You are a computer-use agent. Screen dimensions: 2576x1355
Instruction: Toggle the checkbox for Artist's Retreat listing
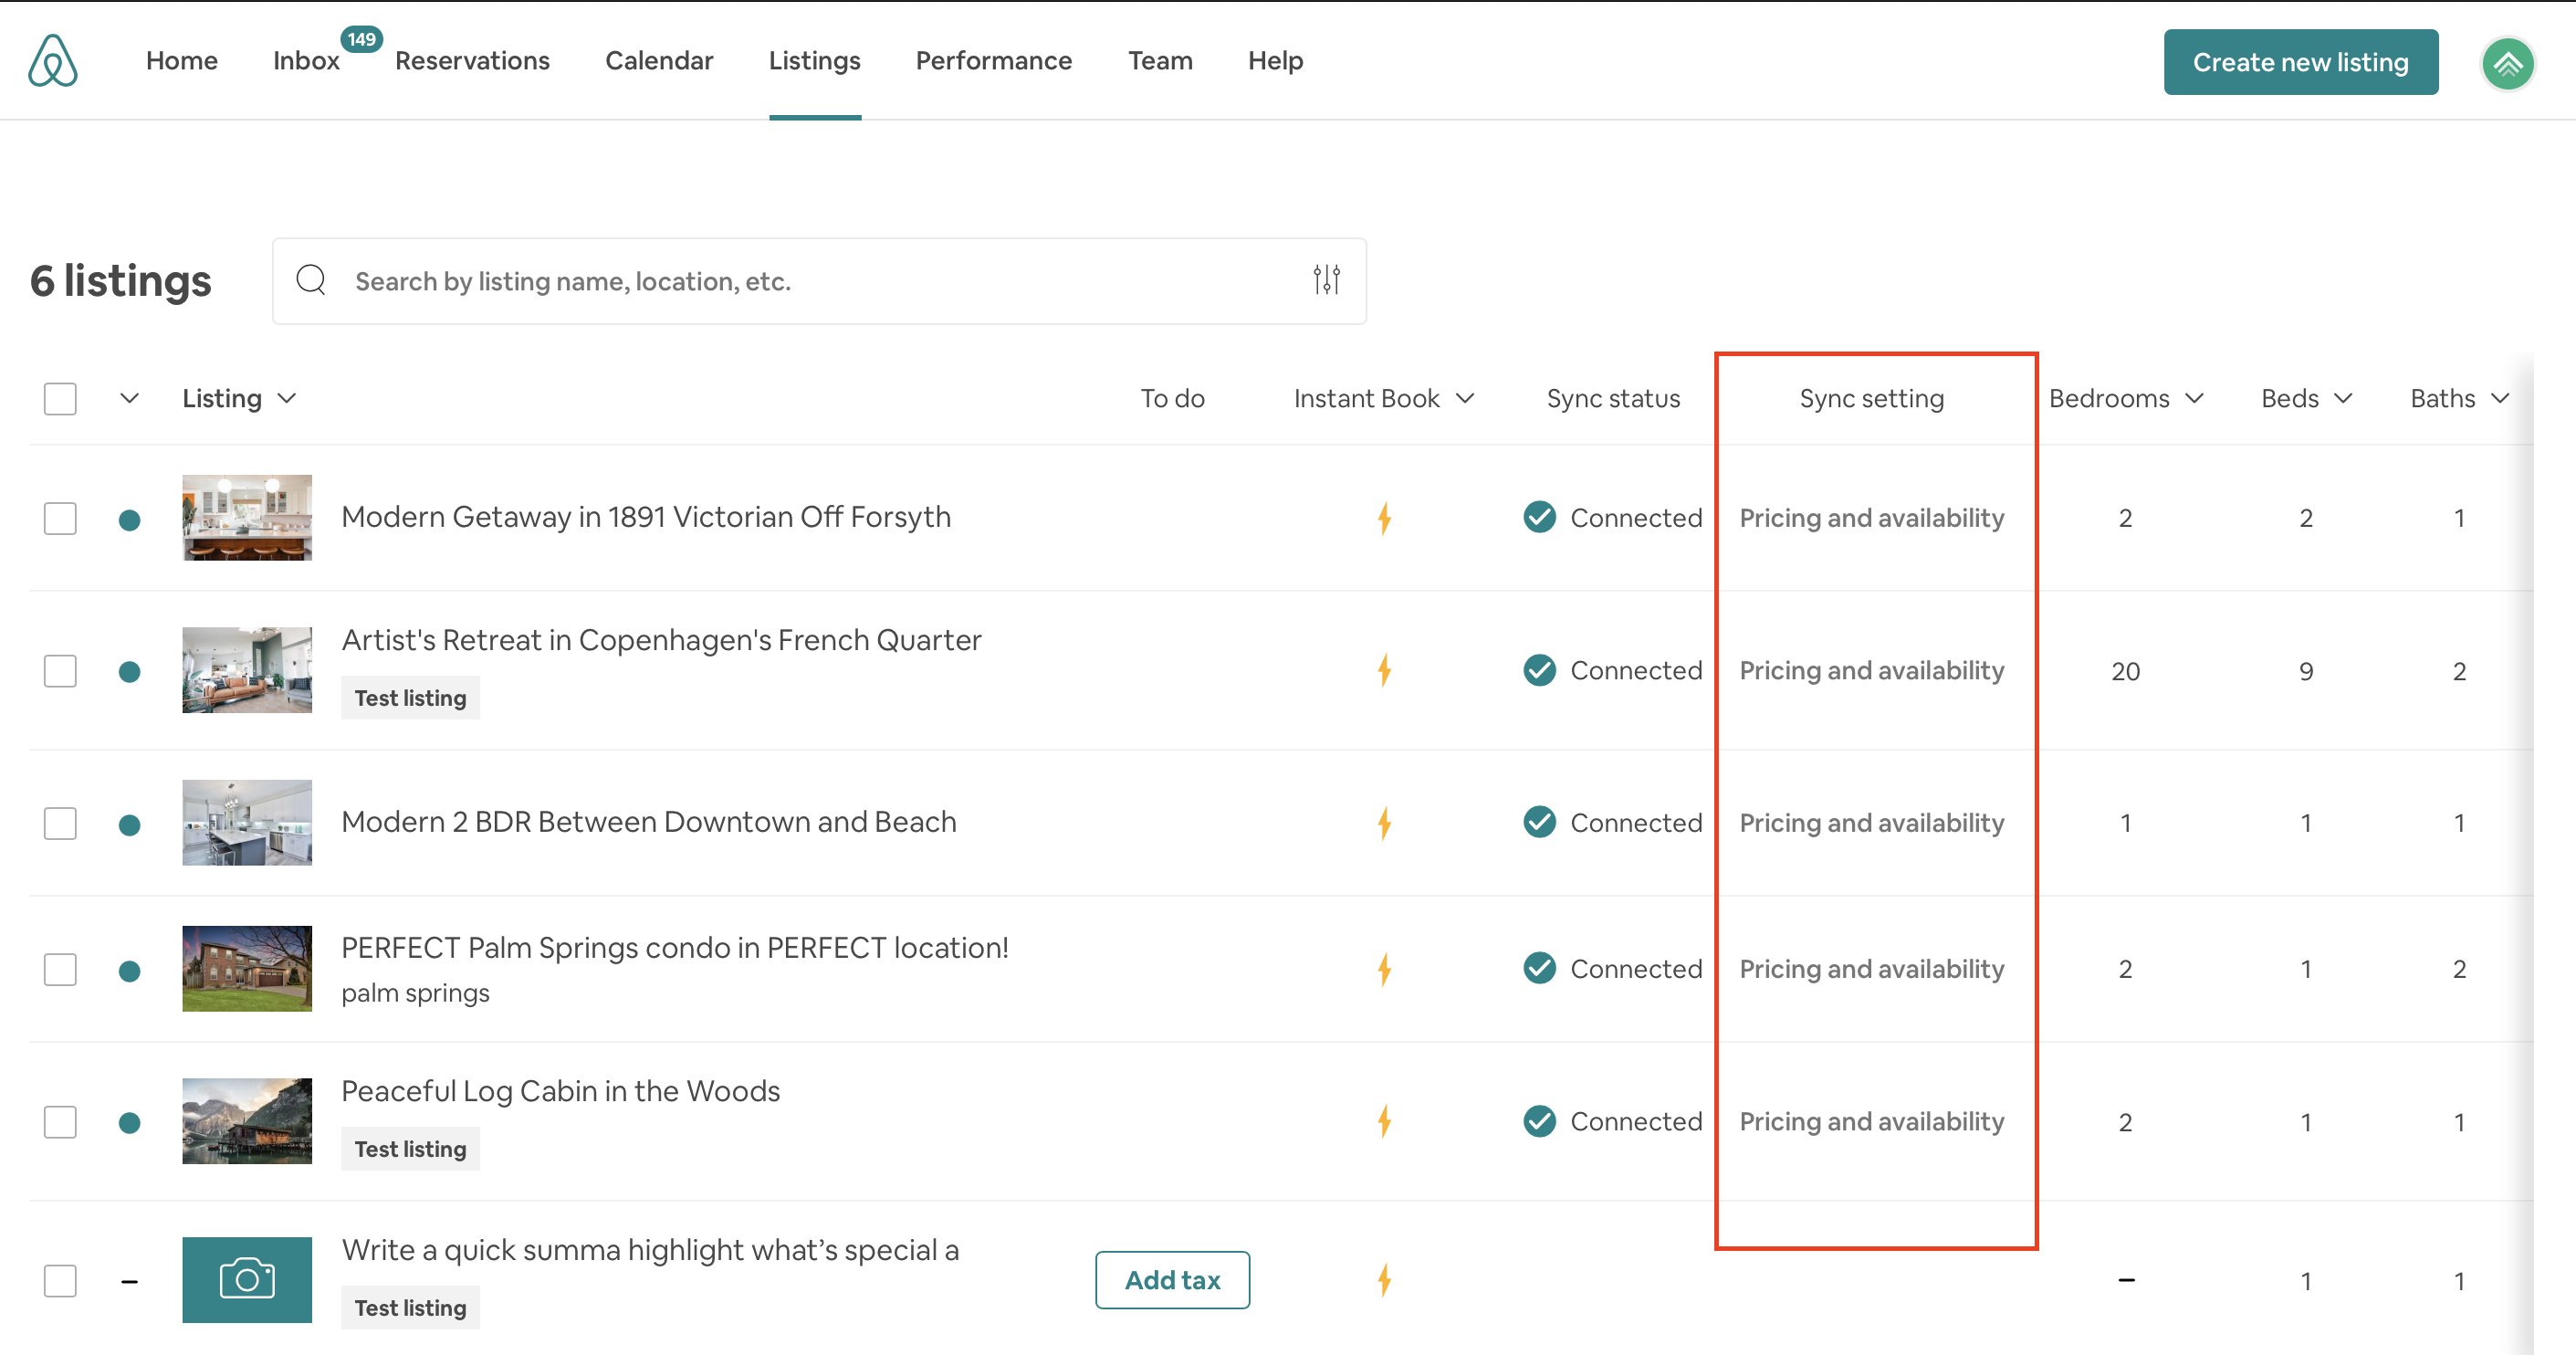[x=61, y=670]
